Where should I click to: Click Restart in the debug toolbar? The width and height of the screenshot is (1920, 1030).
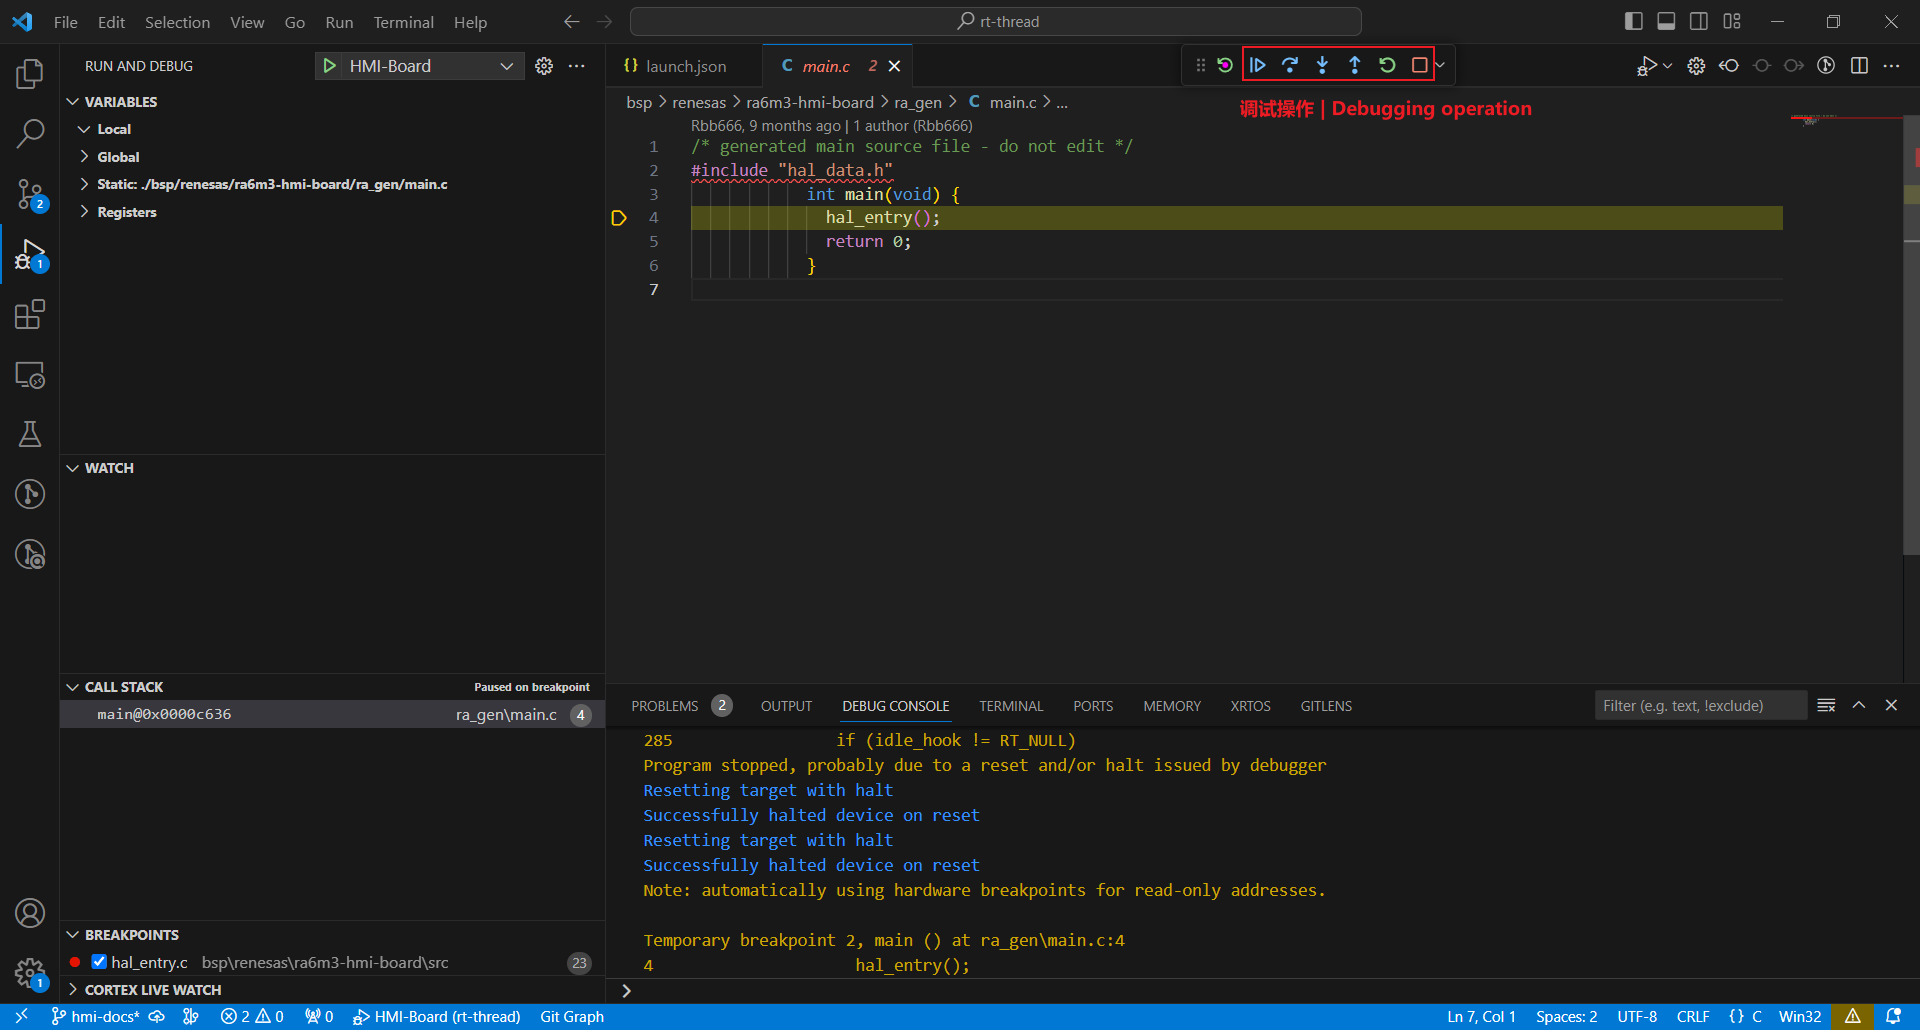(x=1387, y=65)
